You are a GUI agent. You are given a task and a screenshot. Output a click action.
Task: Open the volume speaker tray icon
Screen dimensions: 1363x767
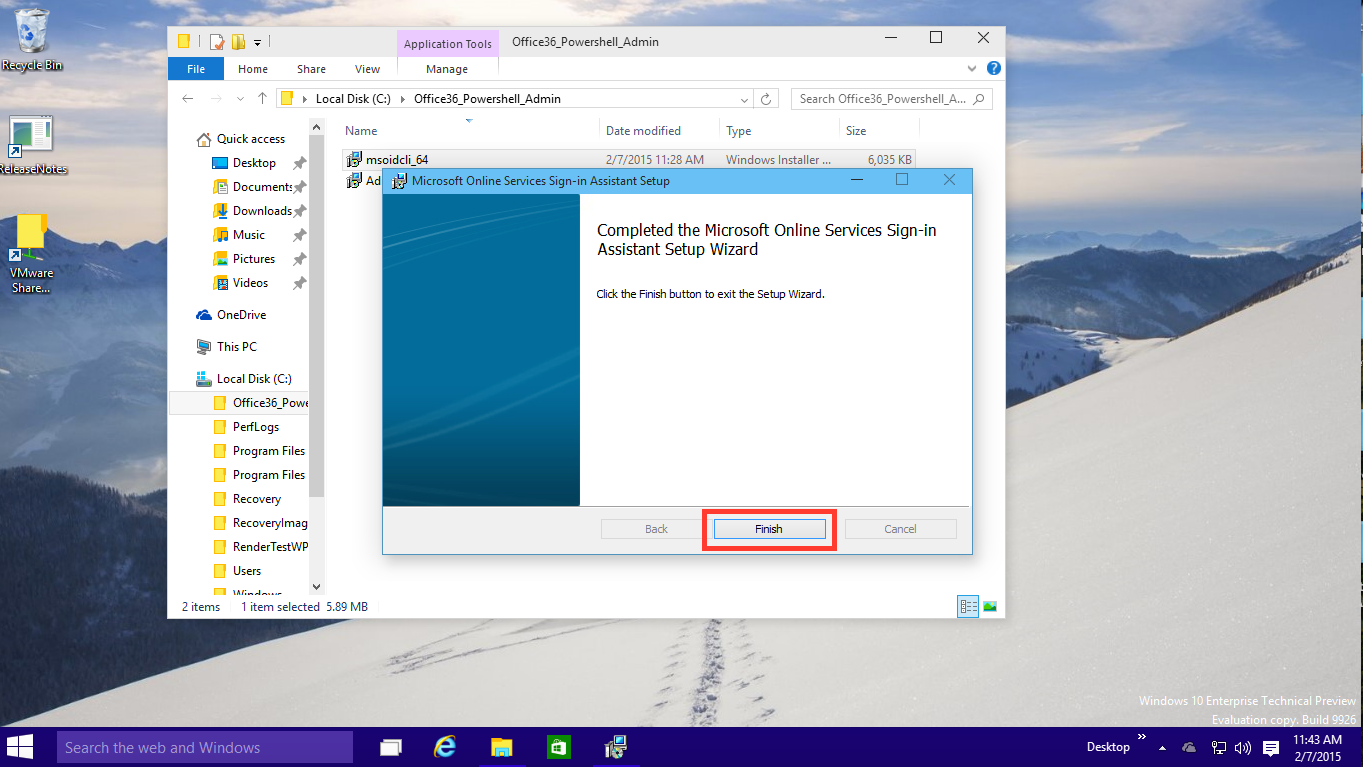tap(1243, 748)
